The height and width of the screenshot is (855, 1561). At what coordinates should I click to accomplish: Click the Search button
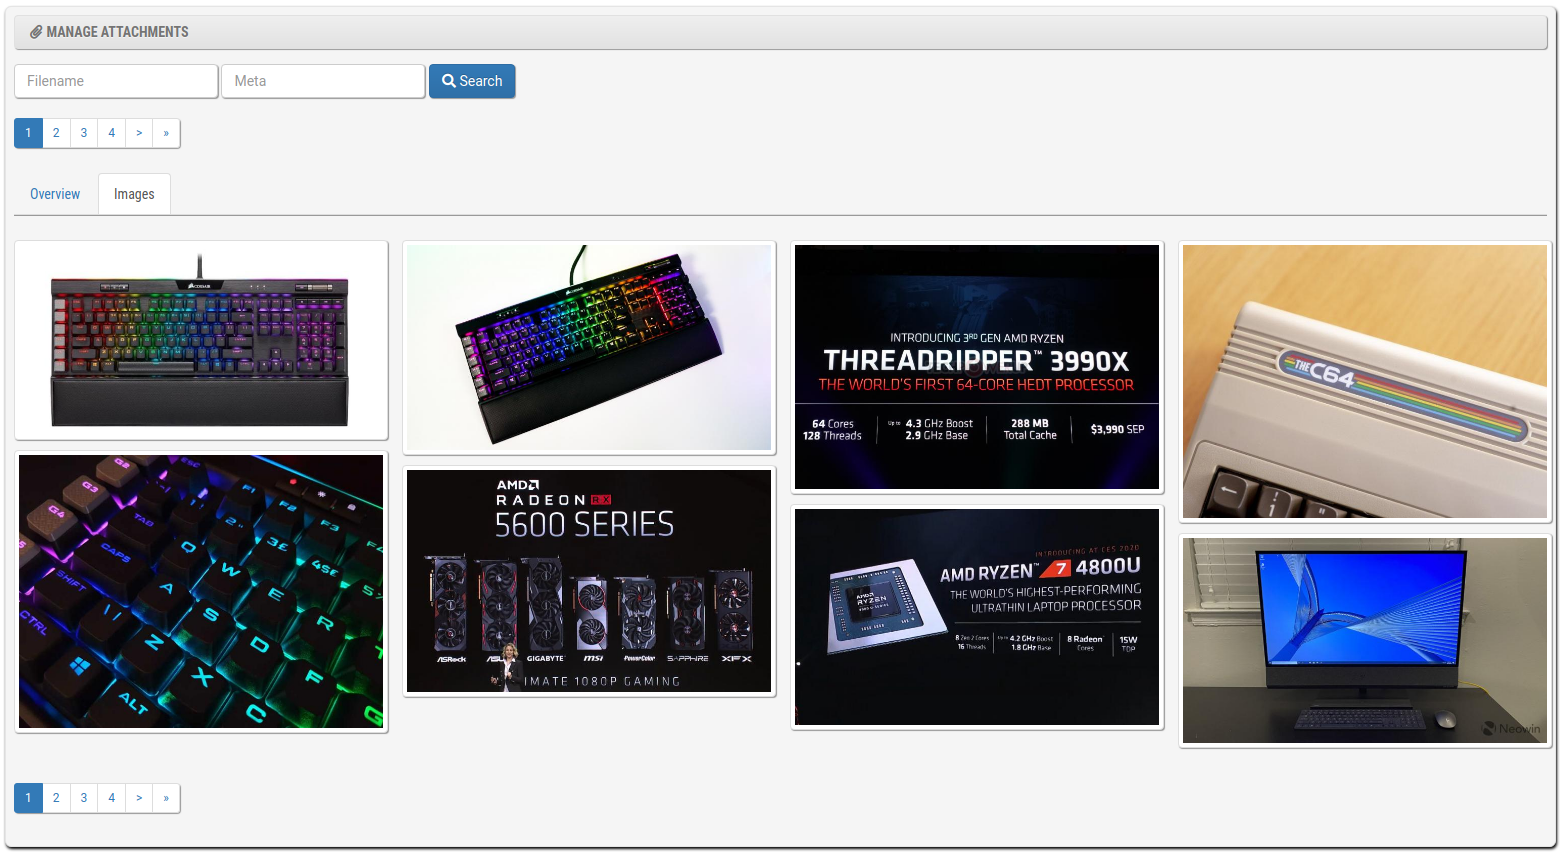(472, 81)
